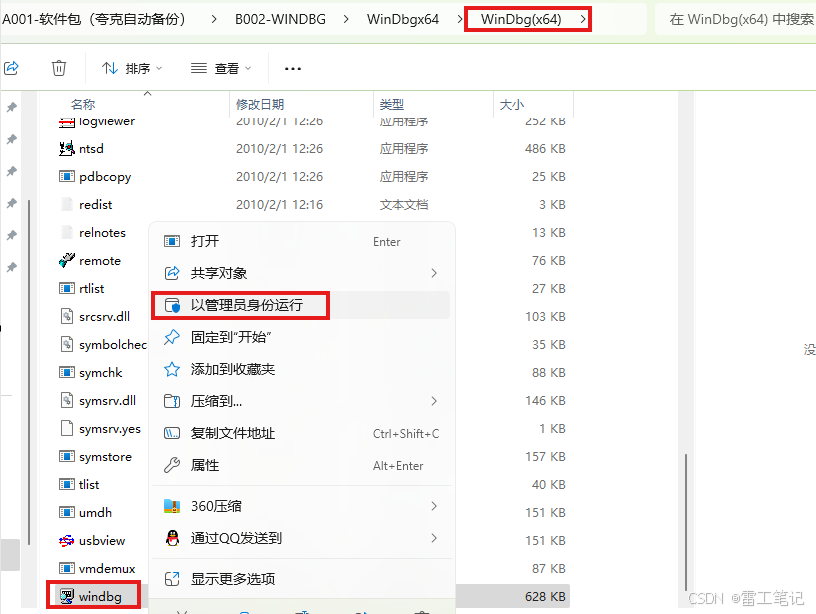This screenshot has height=614, width=816.
Task: Choose Run as administrator (以管理员身份运行)
Action: coord(301,305)
